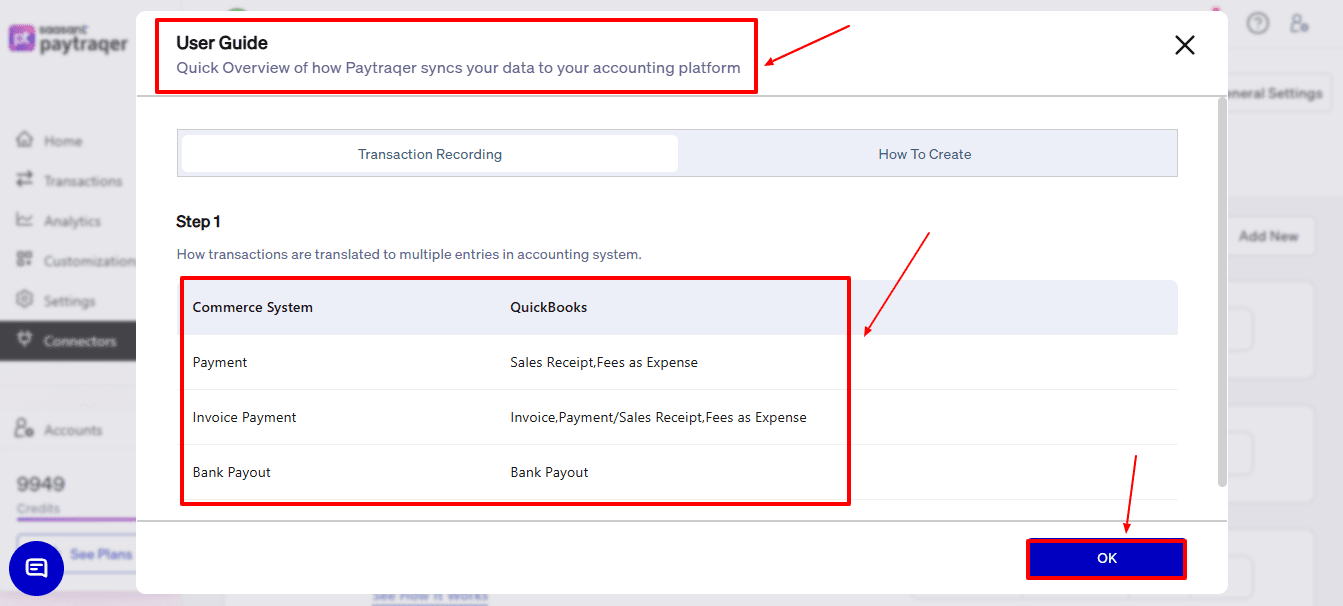The height and width of the screenshot is (606, 1343).
Task: Click the Home sidebar icon
Action: 25,140
